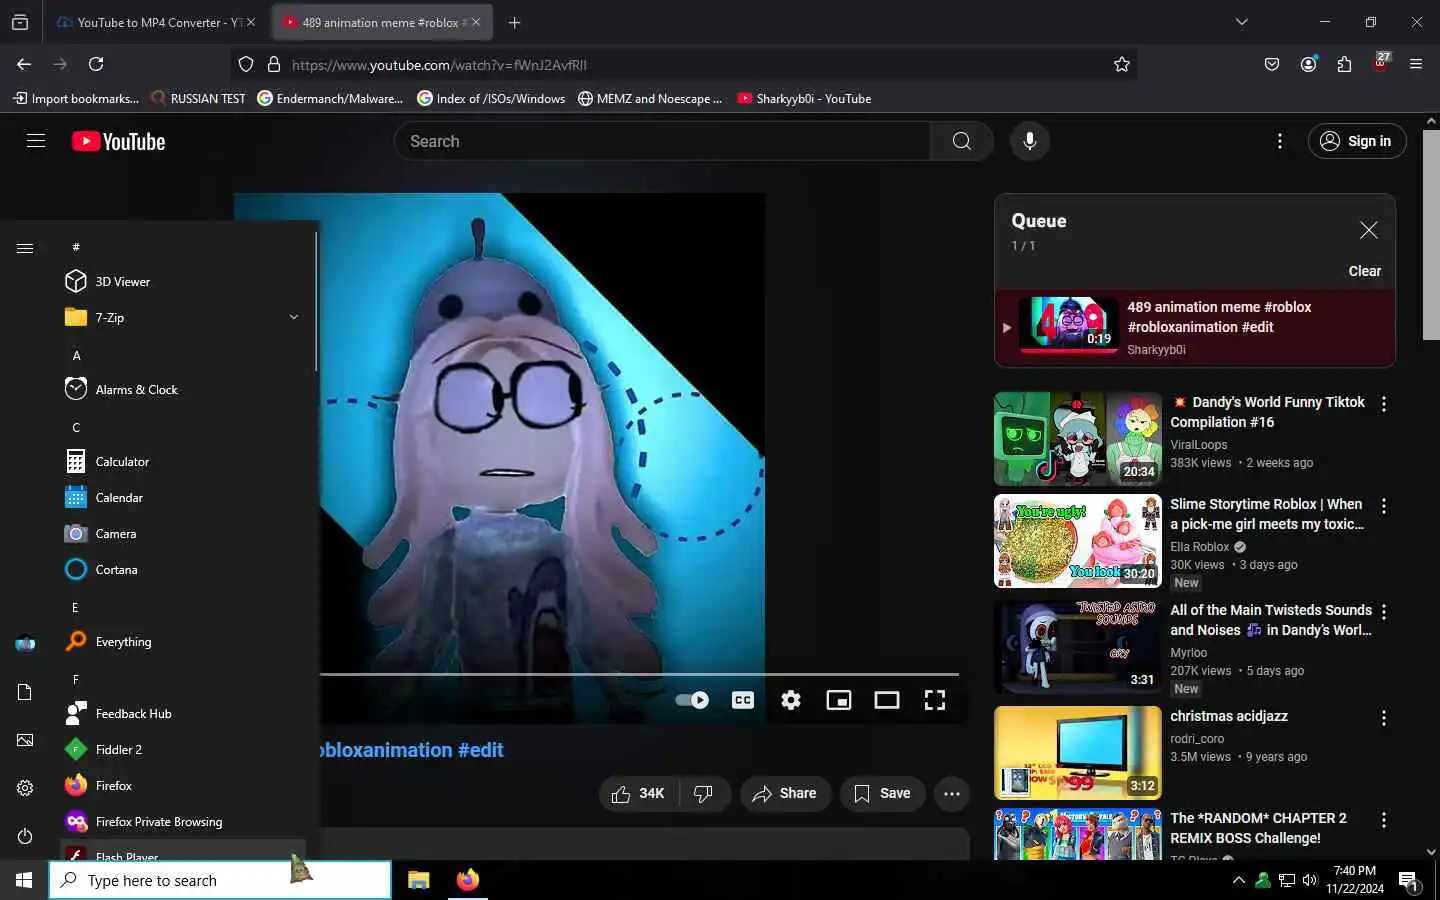The image size is (1440, 900).
Task: Click the page vertical scrollbar
Action: (x=1431, y=235)
